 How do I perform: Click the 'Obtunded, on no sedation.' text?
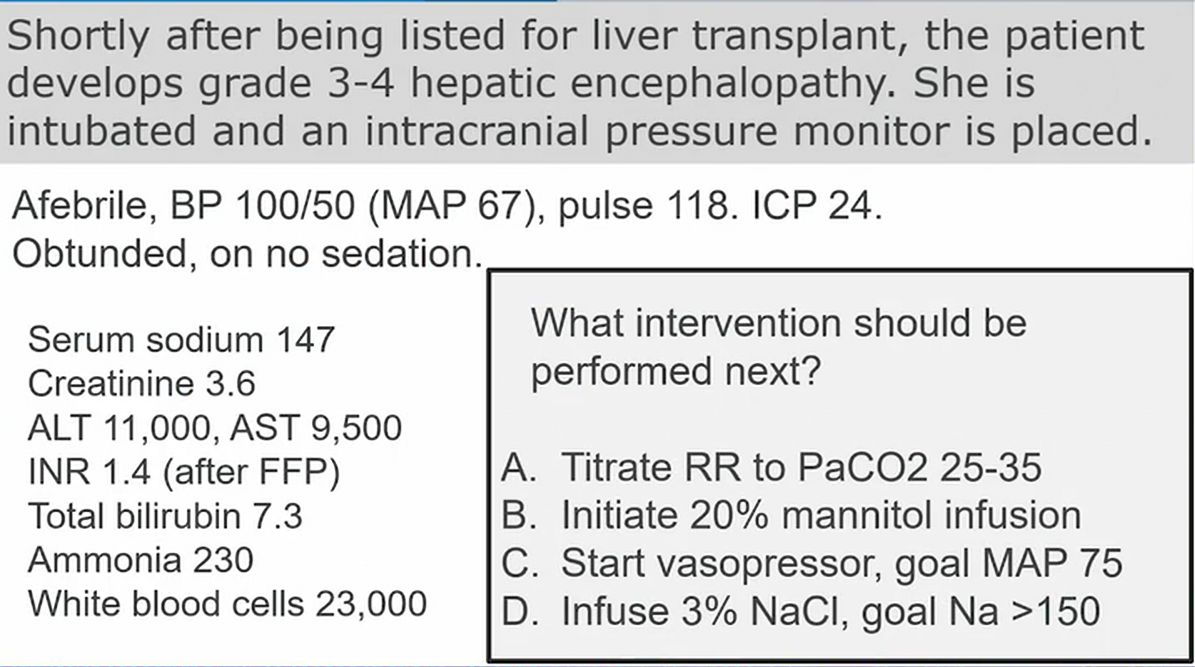(248, 254)
